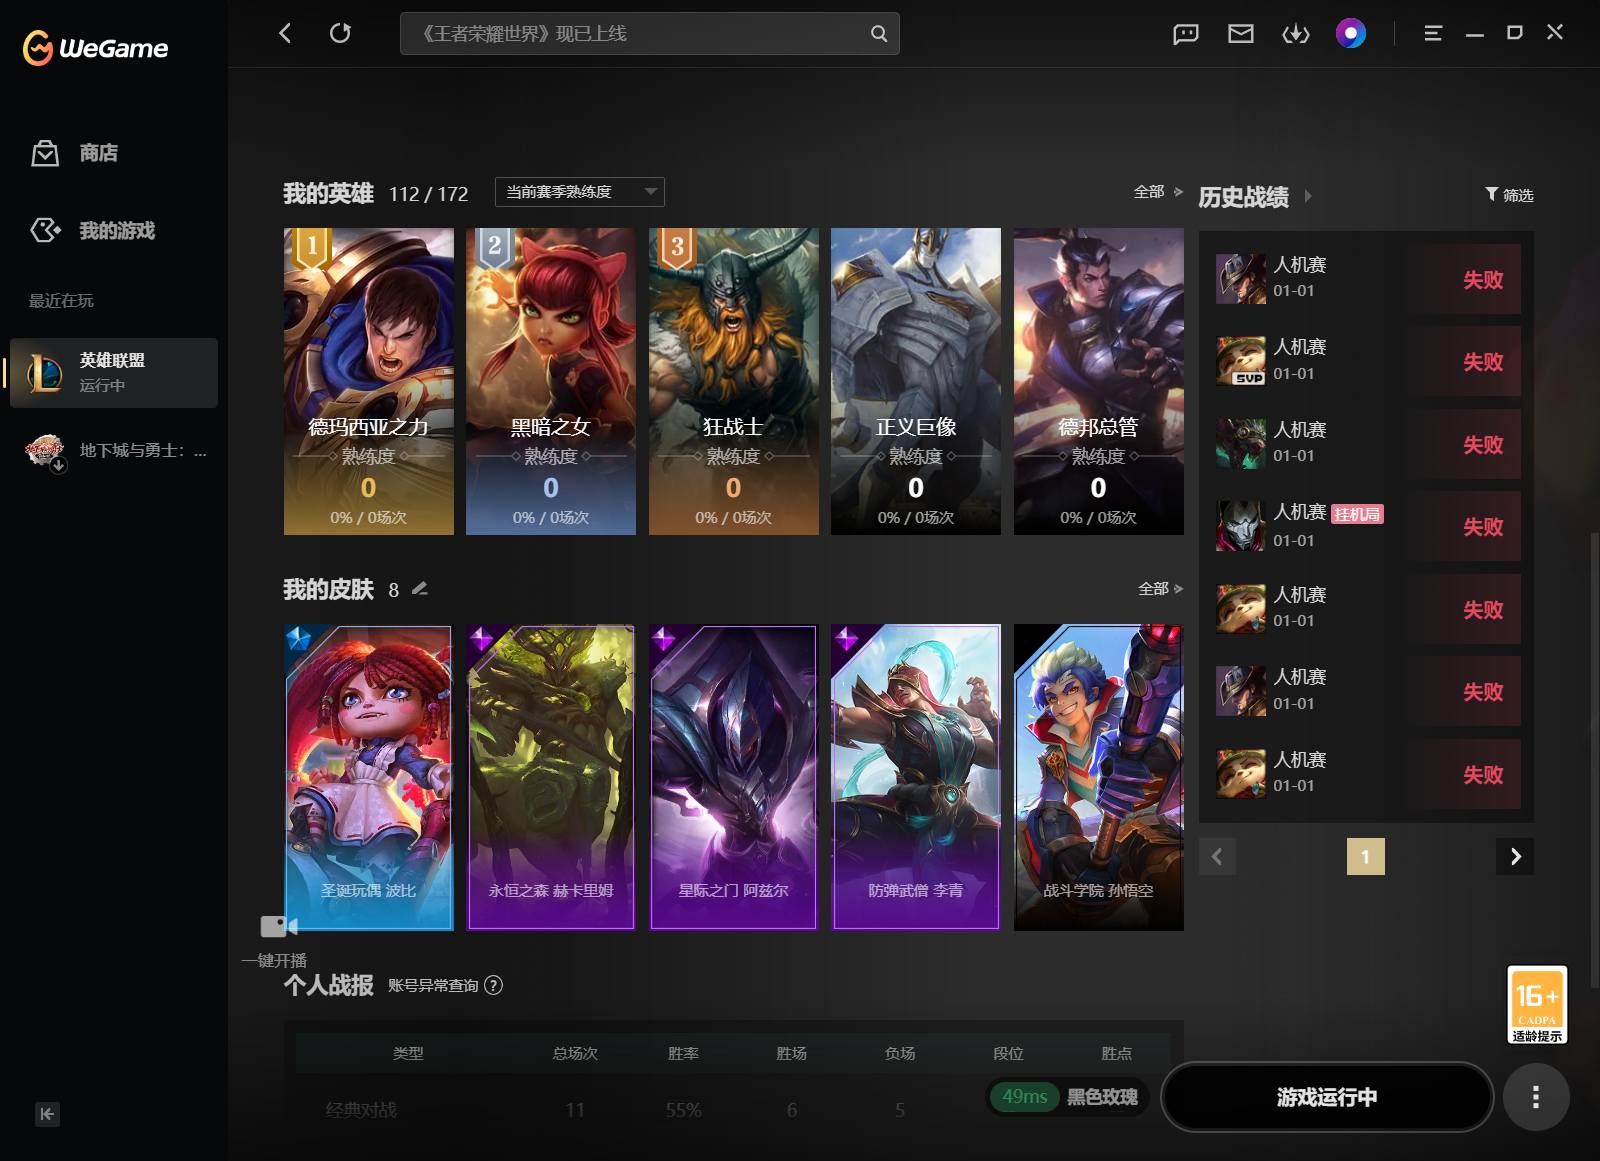This screenshot has width=1600, height=1161.
Task: Click the 个人战报 heading
Action: click(x=328, y=985)
